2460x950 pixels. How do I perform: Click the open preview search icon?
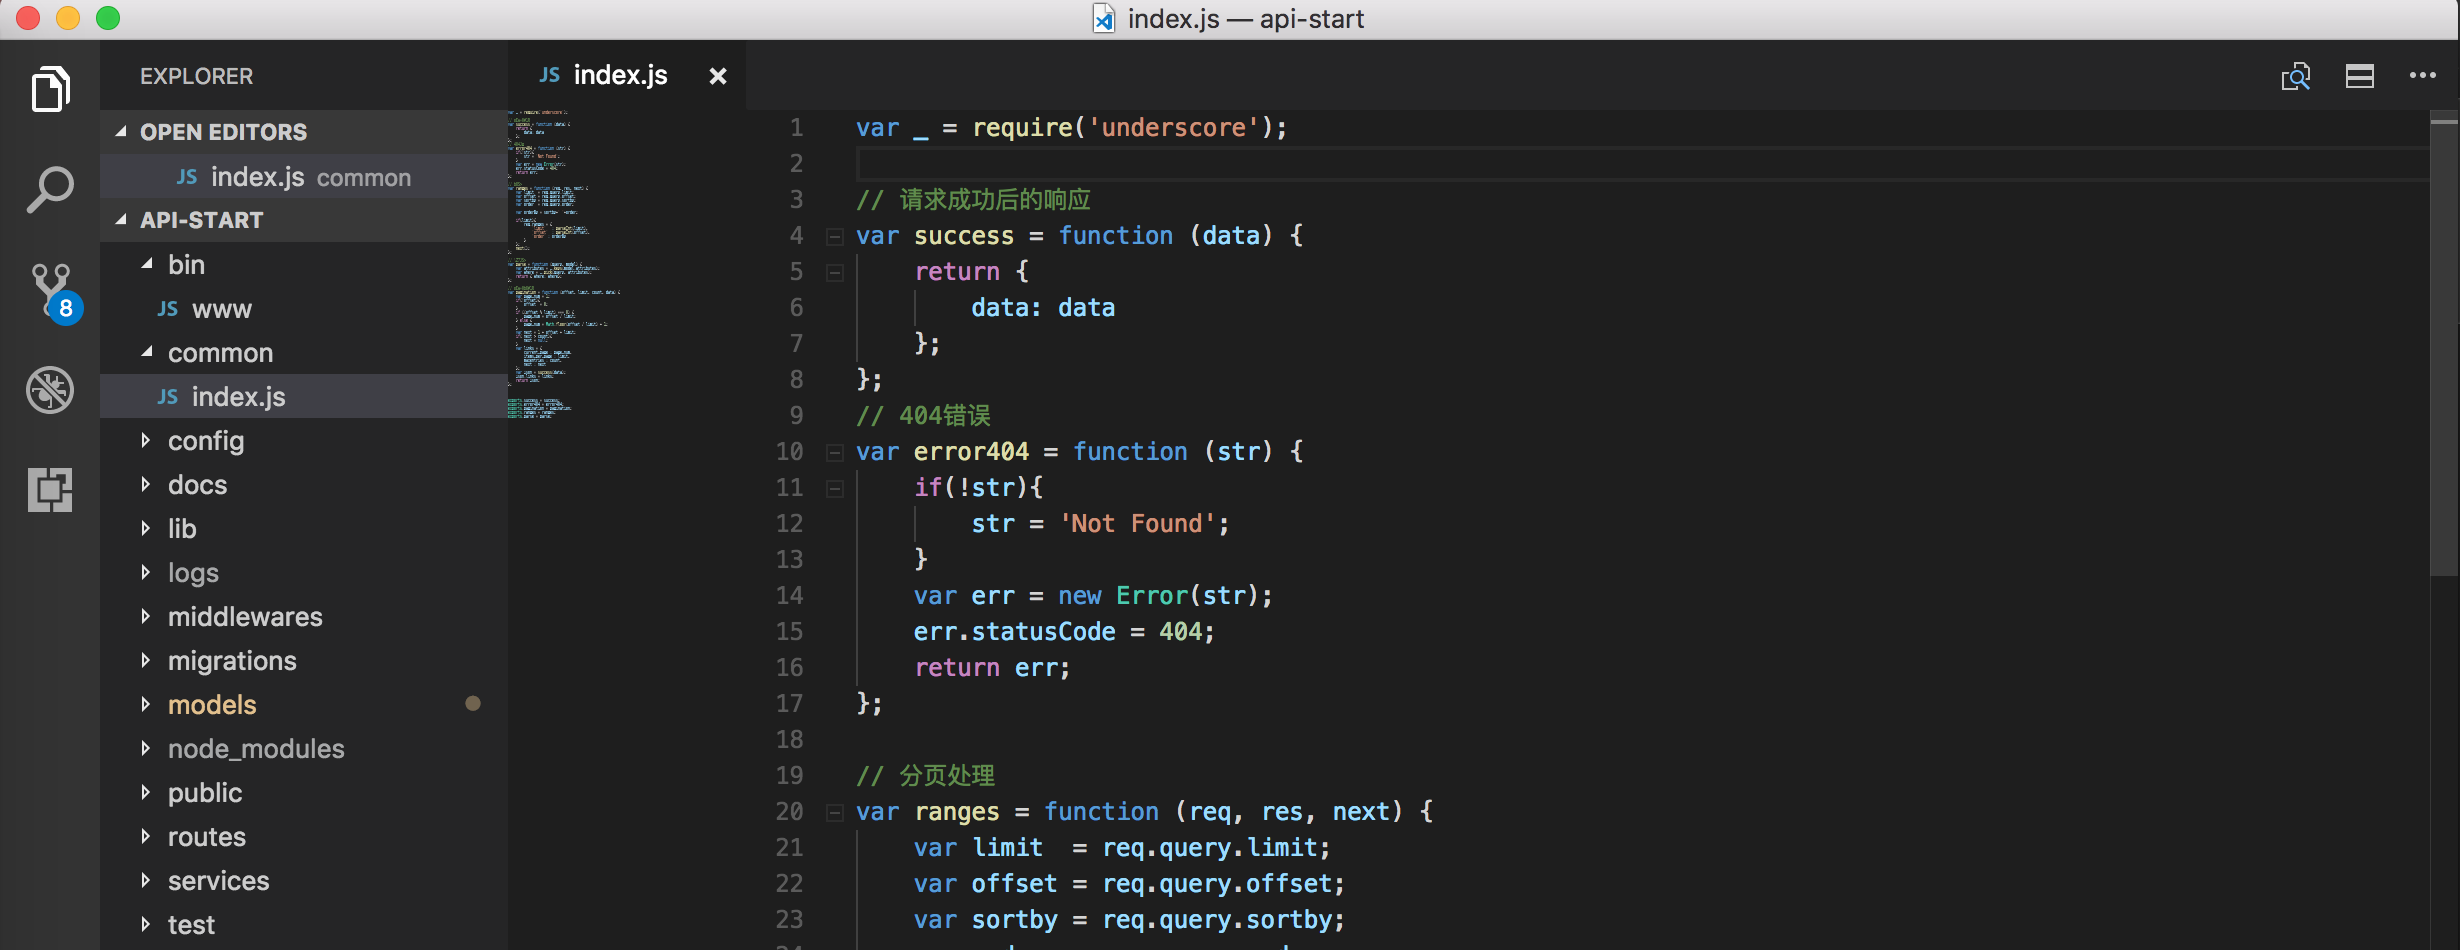click(2295, 76)
